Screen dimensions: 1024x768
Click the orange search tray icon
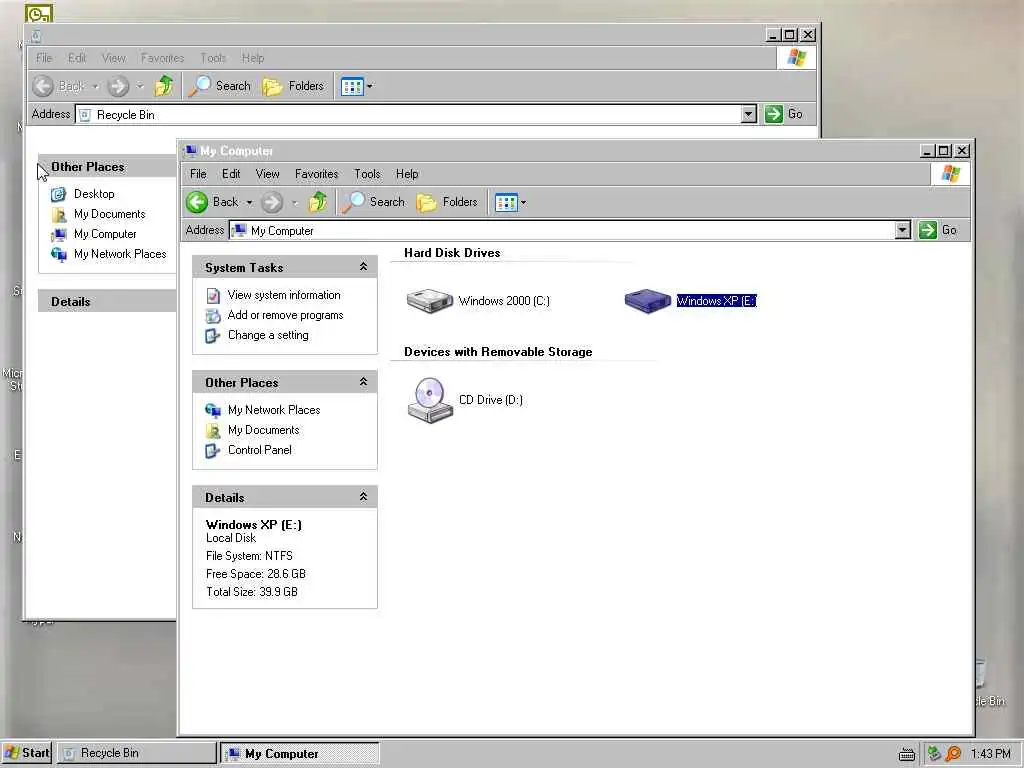click(x=953, y=754)
